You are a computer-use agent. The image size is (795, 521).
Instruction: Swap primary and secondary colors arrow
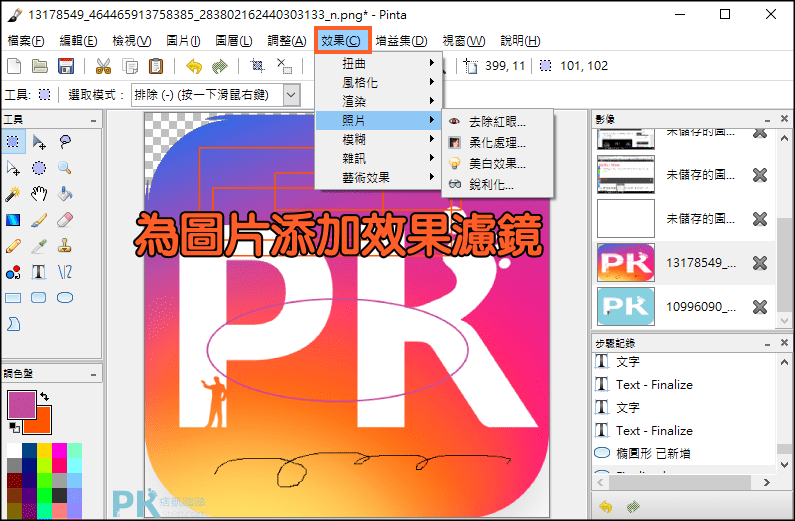click(45, 396)
